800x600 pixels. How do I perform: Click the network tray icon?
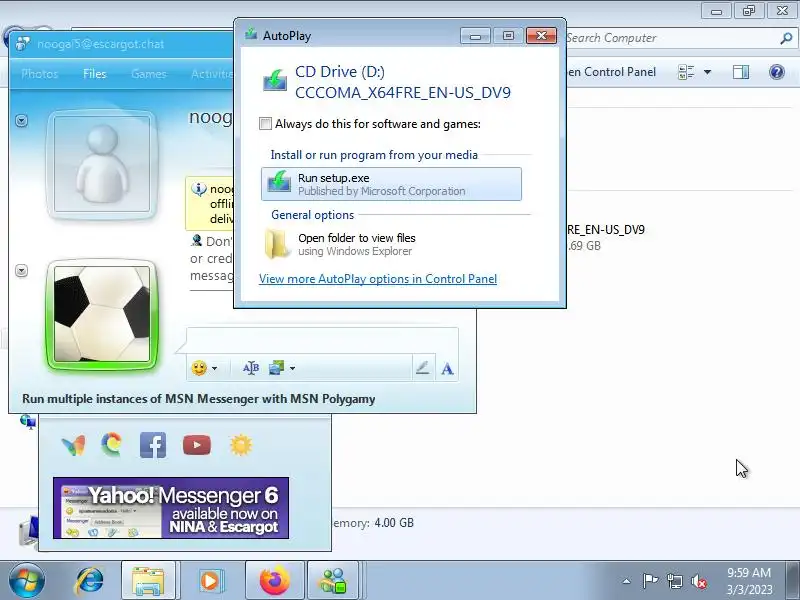[674, 581]
